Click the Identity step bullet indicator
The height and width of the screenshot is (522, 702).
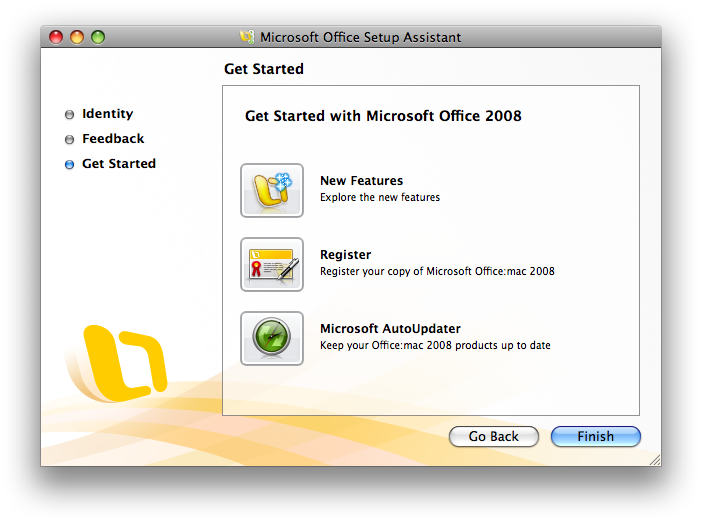point(69,115)
